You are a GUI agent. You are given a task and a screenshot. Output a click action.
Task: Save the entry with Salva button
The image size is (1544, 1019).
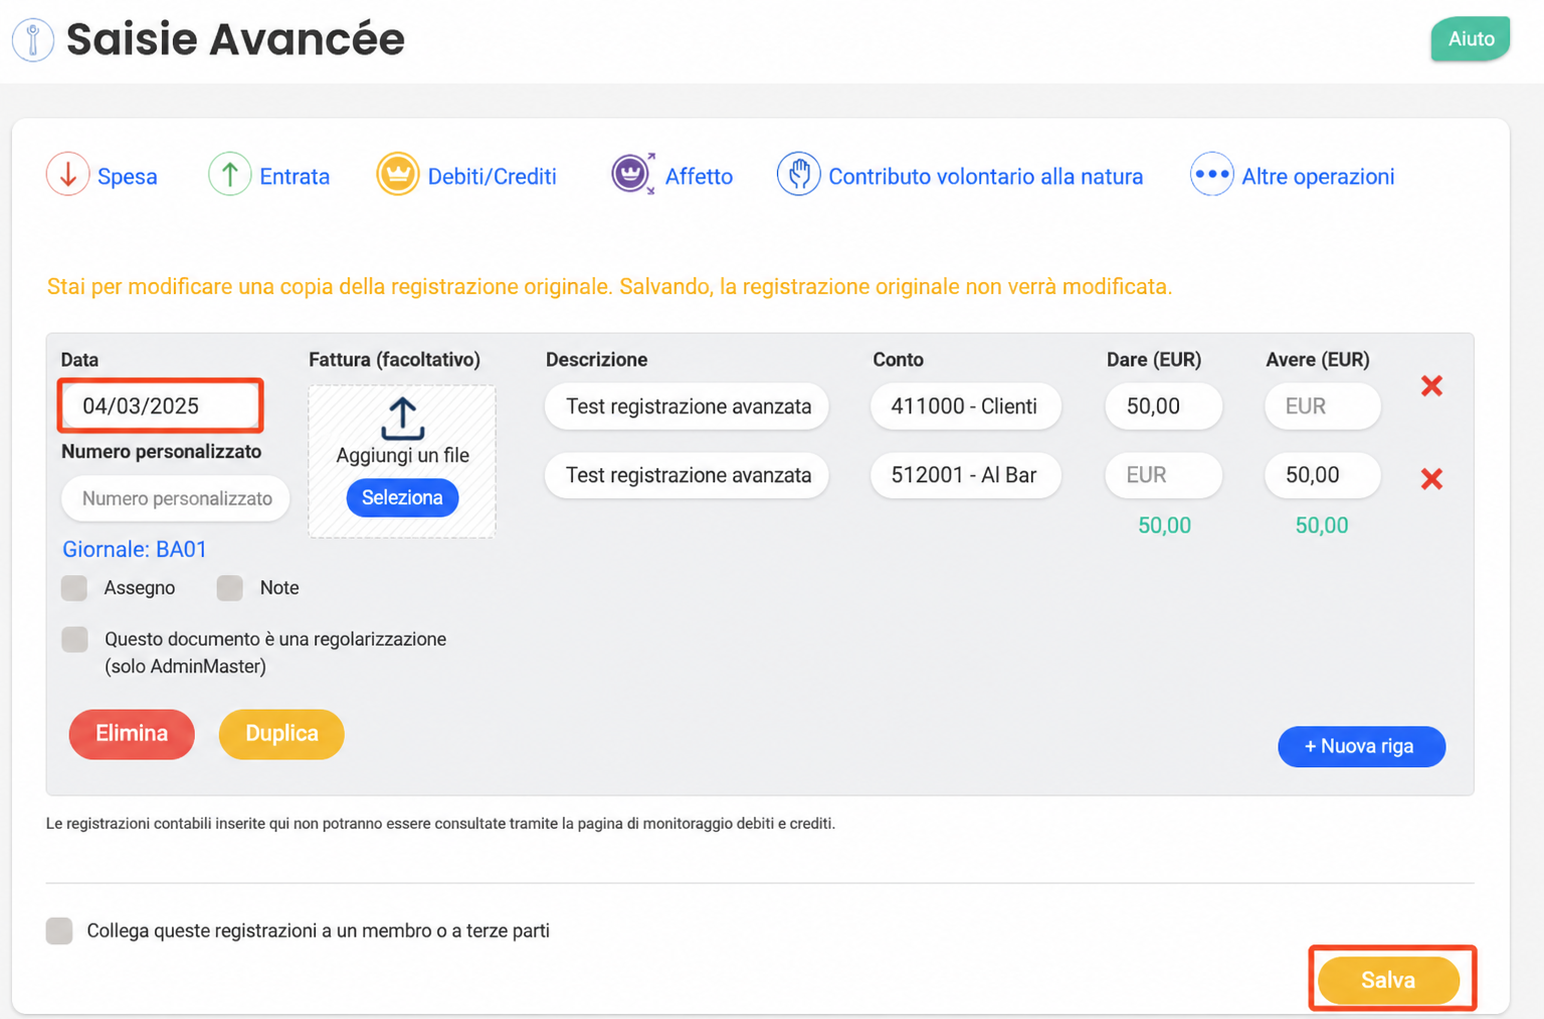pyautogui.click(x=1389, y=980)
